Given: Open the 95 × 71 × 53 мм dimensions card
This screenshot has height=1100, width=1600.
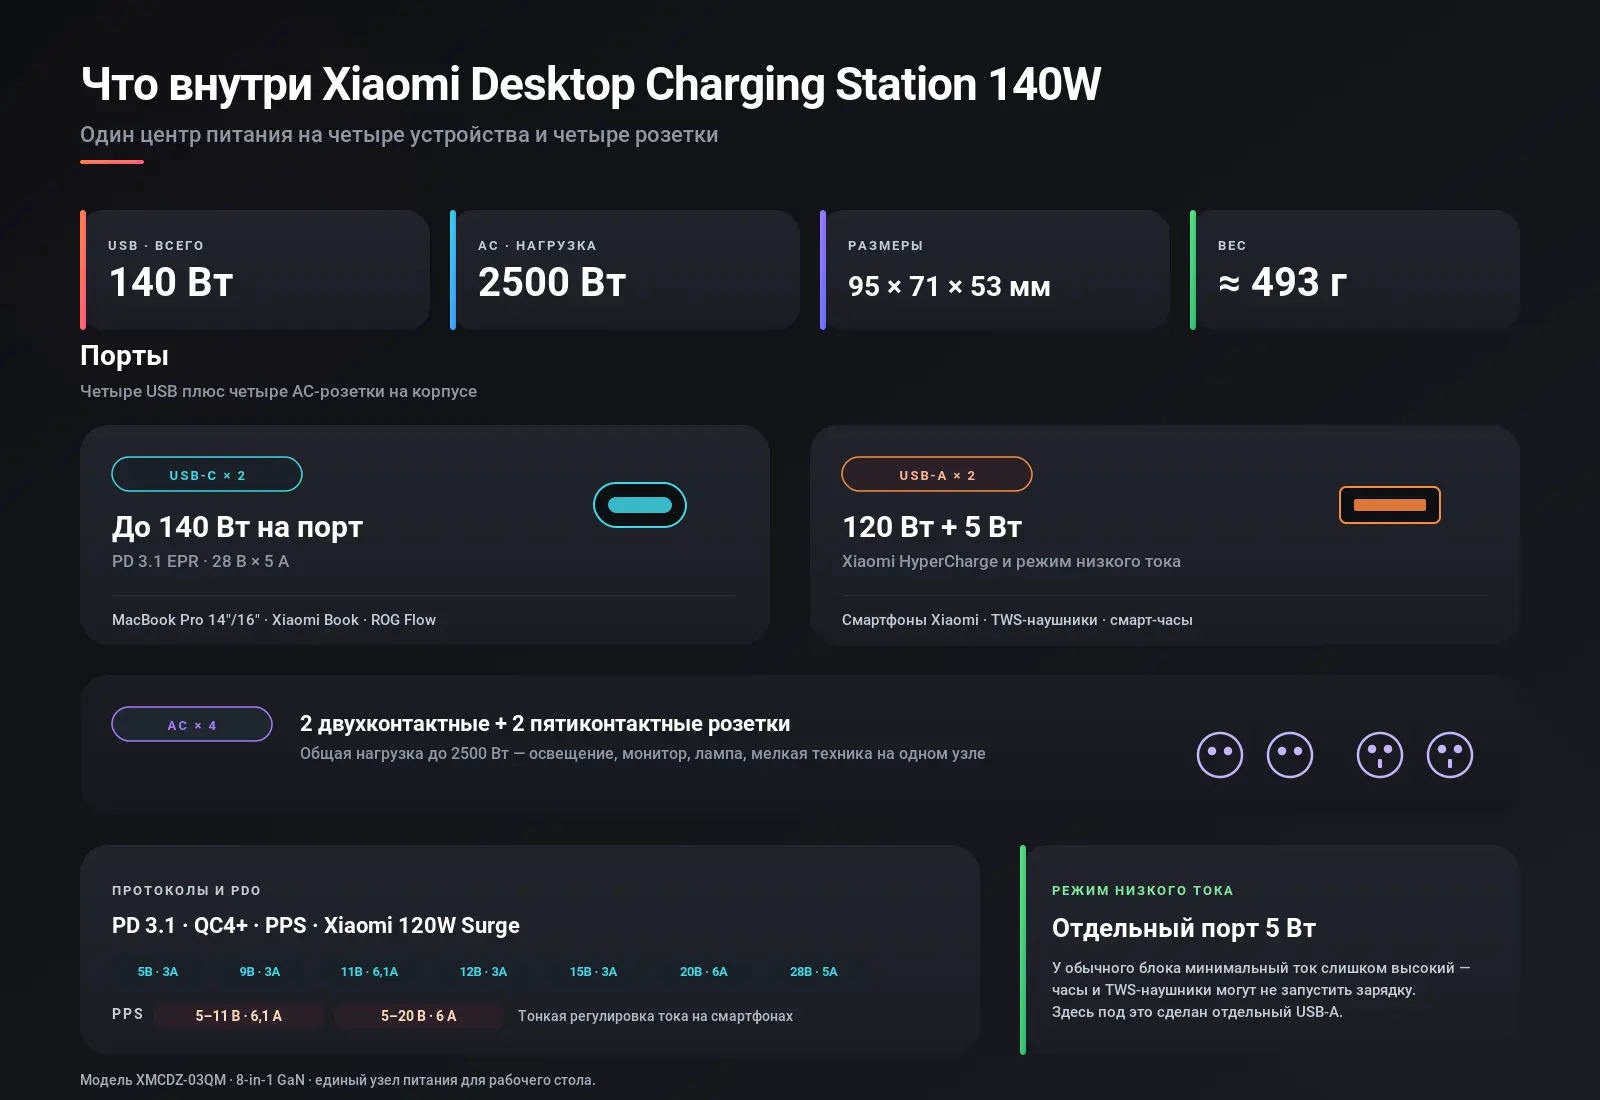Looking at the screenshot, I should pos(995,270).
